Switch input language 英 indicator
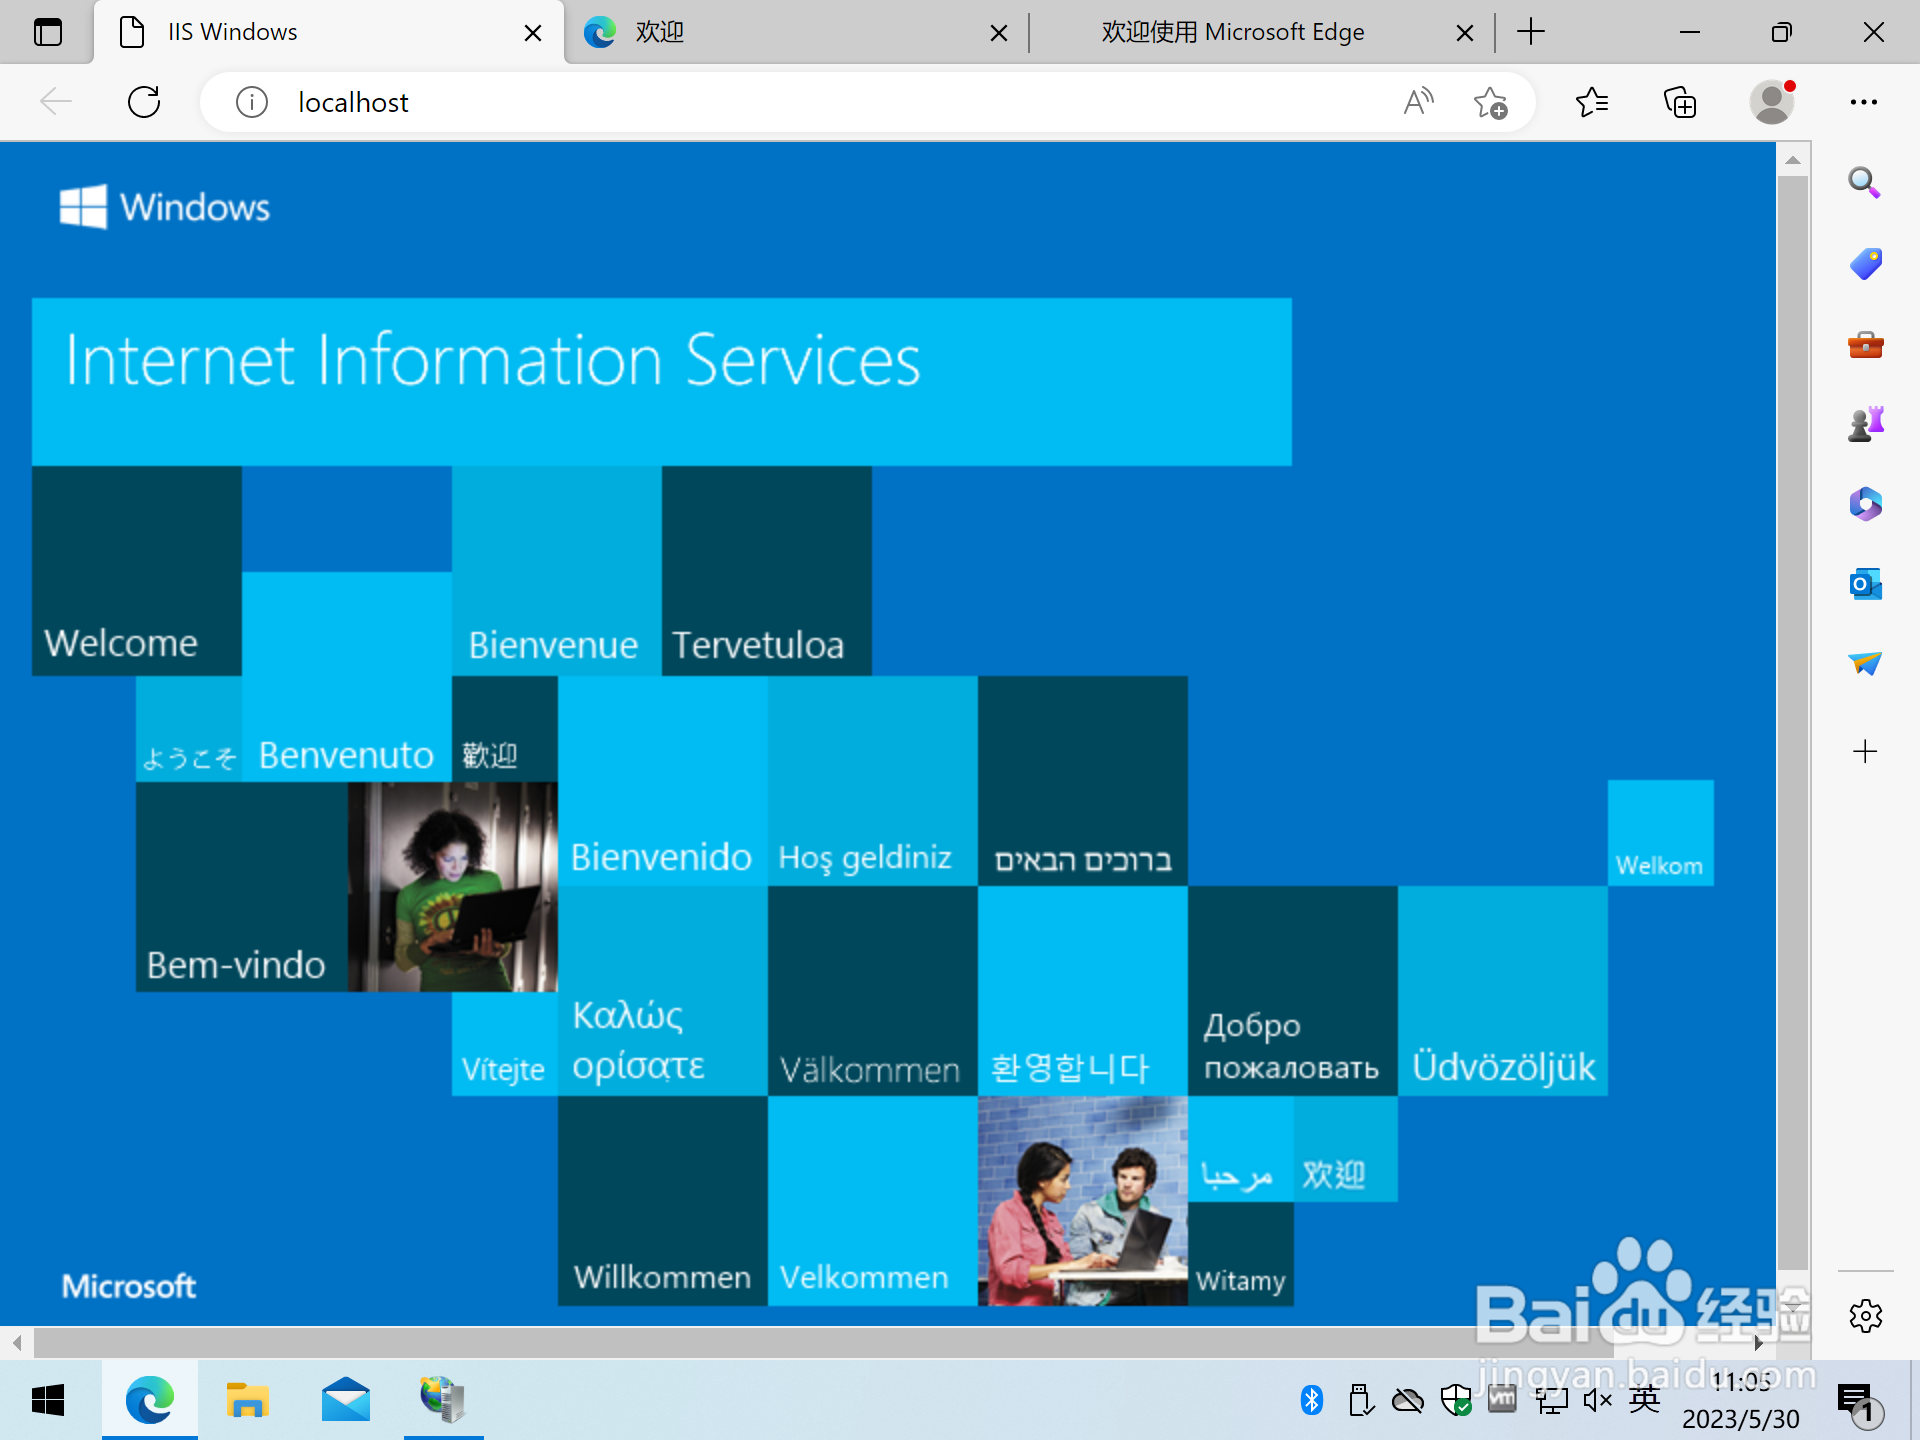The height and width of the screenshot is (1440, 1920). [x=1645, y=1400]
